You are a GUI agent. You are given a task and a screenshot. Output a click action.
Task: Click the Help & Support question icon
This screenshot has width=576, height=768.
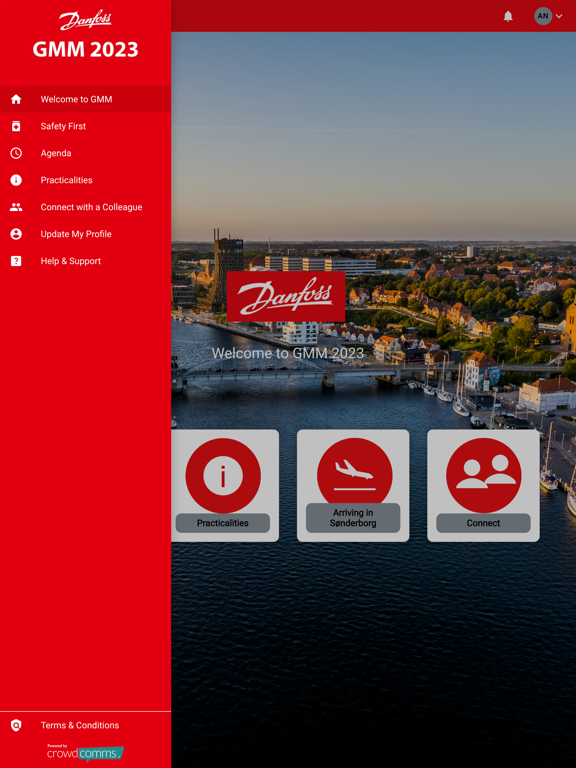pyautogui.click(x=16, y=261)
